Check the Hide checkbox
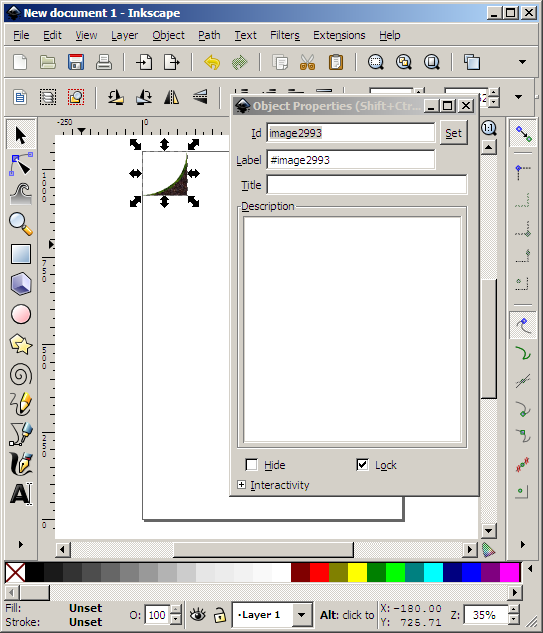 252,465
